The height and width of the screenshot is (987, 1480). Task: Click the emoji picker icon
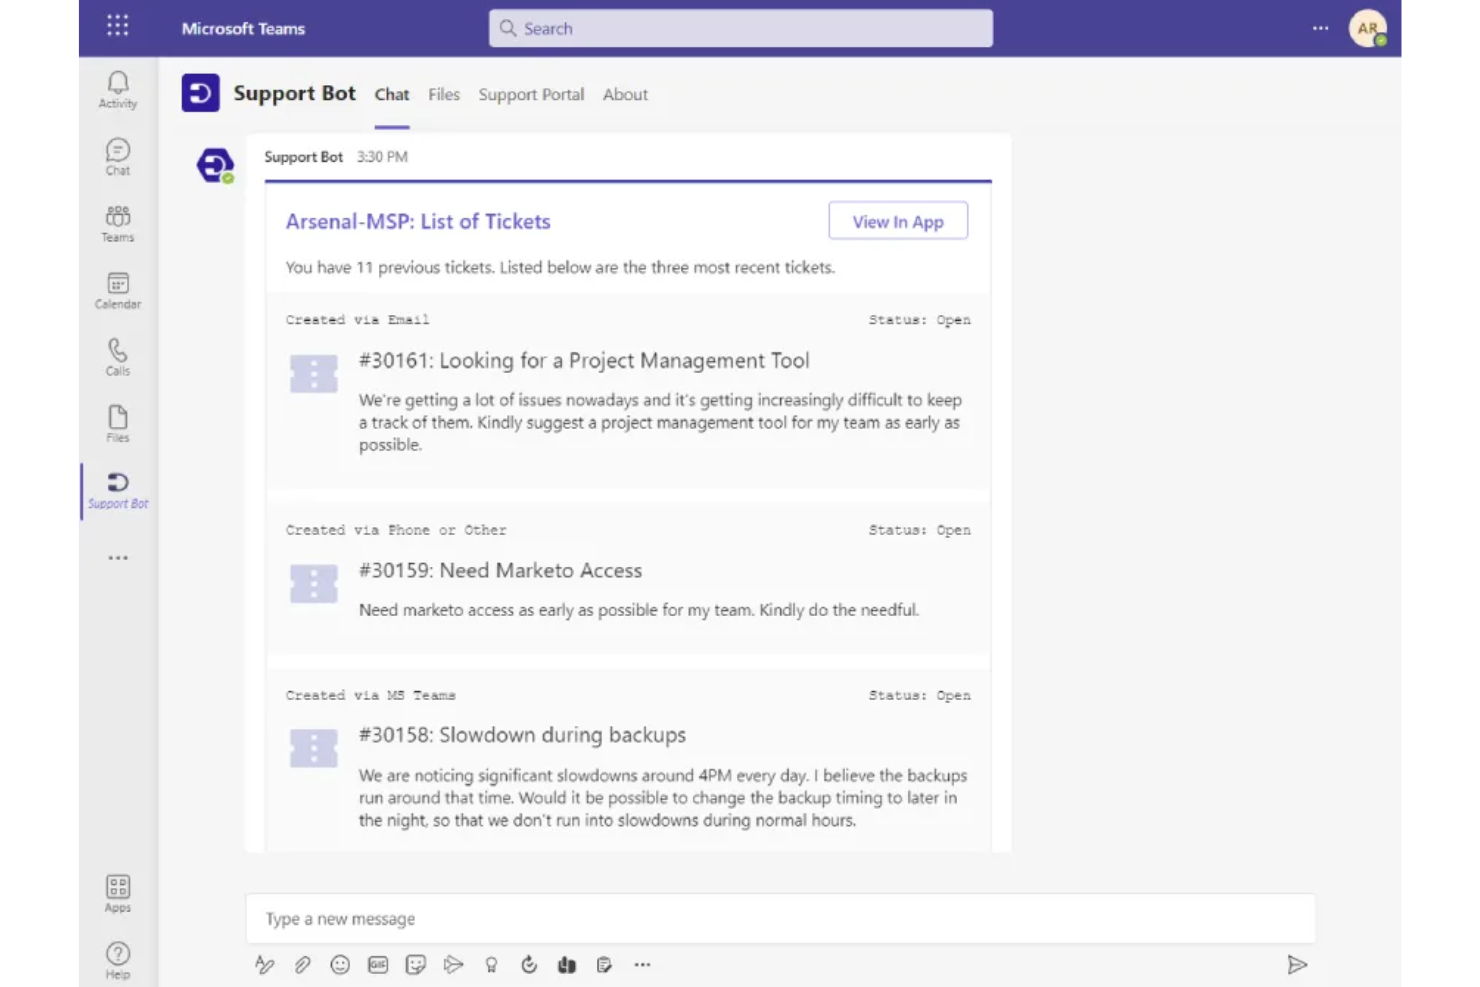340,965
